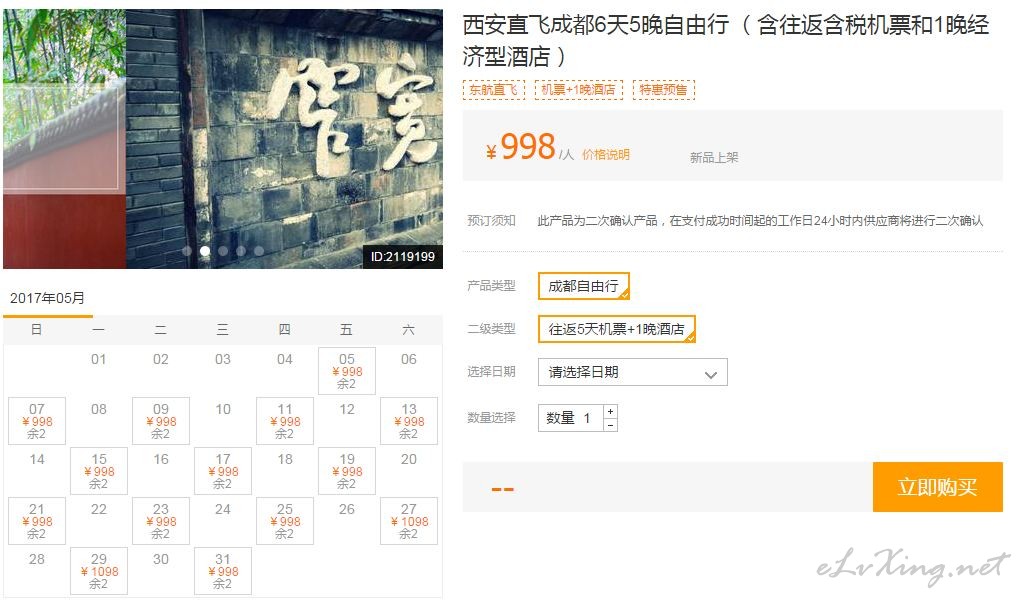Click the 特惠预售 tag label

(664, 90)
